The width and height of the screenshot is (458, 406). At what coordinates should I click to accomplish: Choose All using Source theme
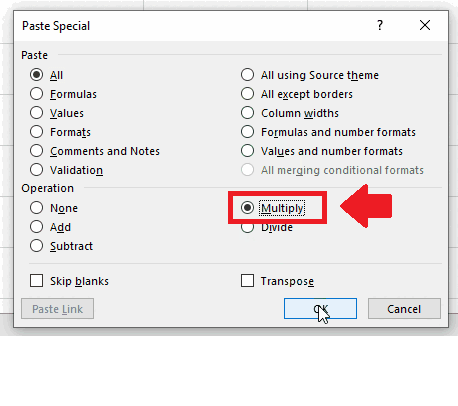coord(247,75)
